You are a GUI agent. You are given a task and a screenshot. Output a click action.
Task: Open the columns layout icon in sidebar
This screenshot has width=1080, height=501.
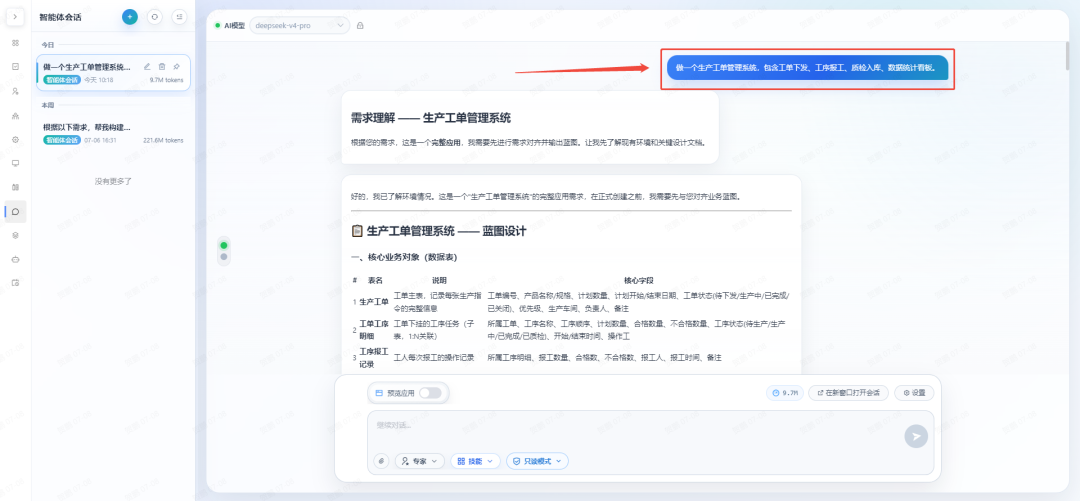[15, 187]
